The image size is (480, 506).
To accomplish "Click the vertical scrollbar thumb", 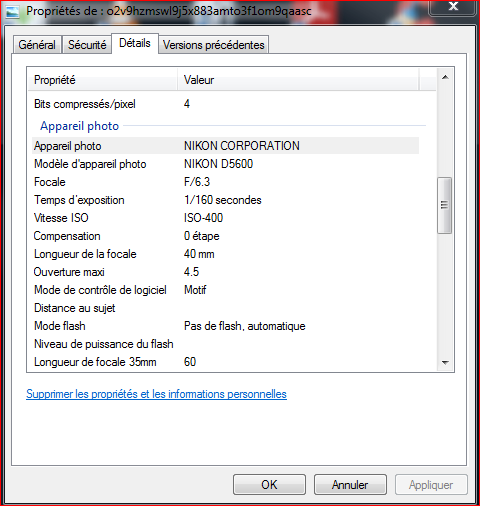I will pyautogui.click(x=445, y=205).
